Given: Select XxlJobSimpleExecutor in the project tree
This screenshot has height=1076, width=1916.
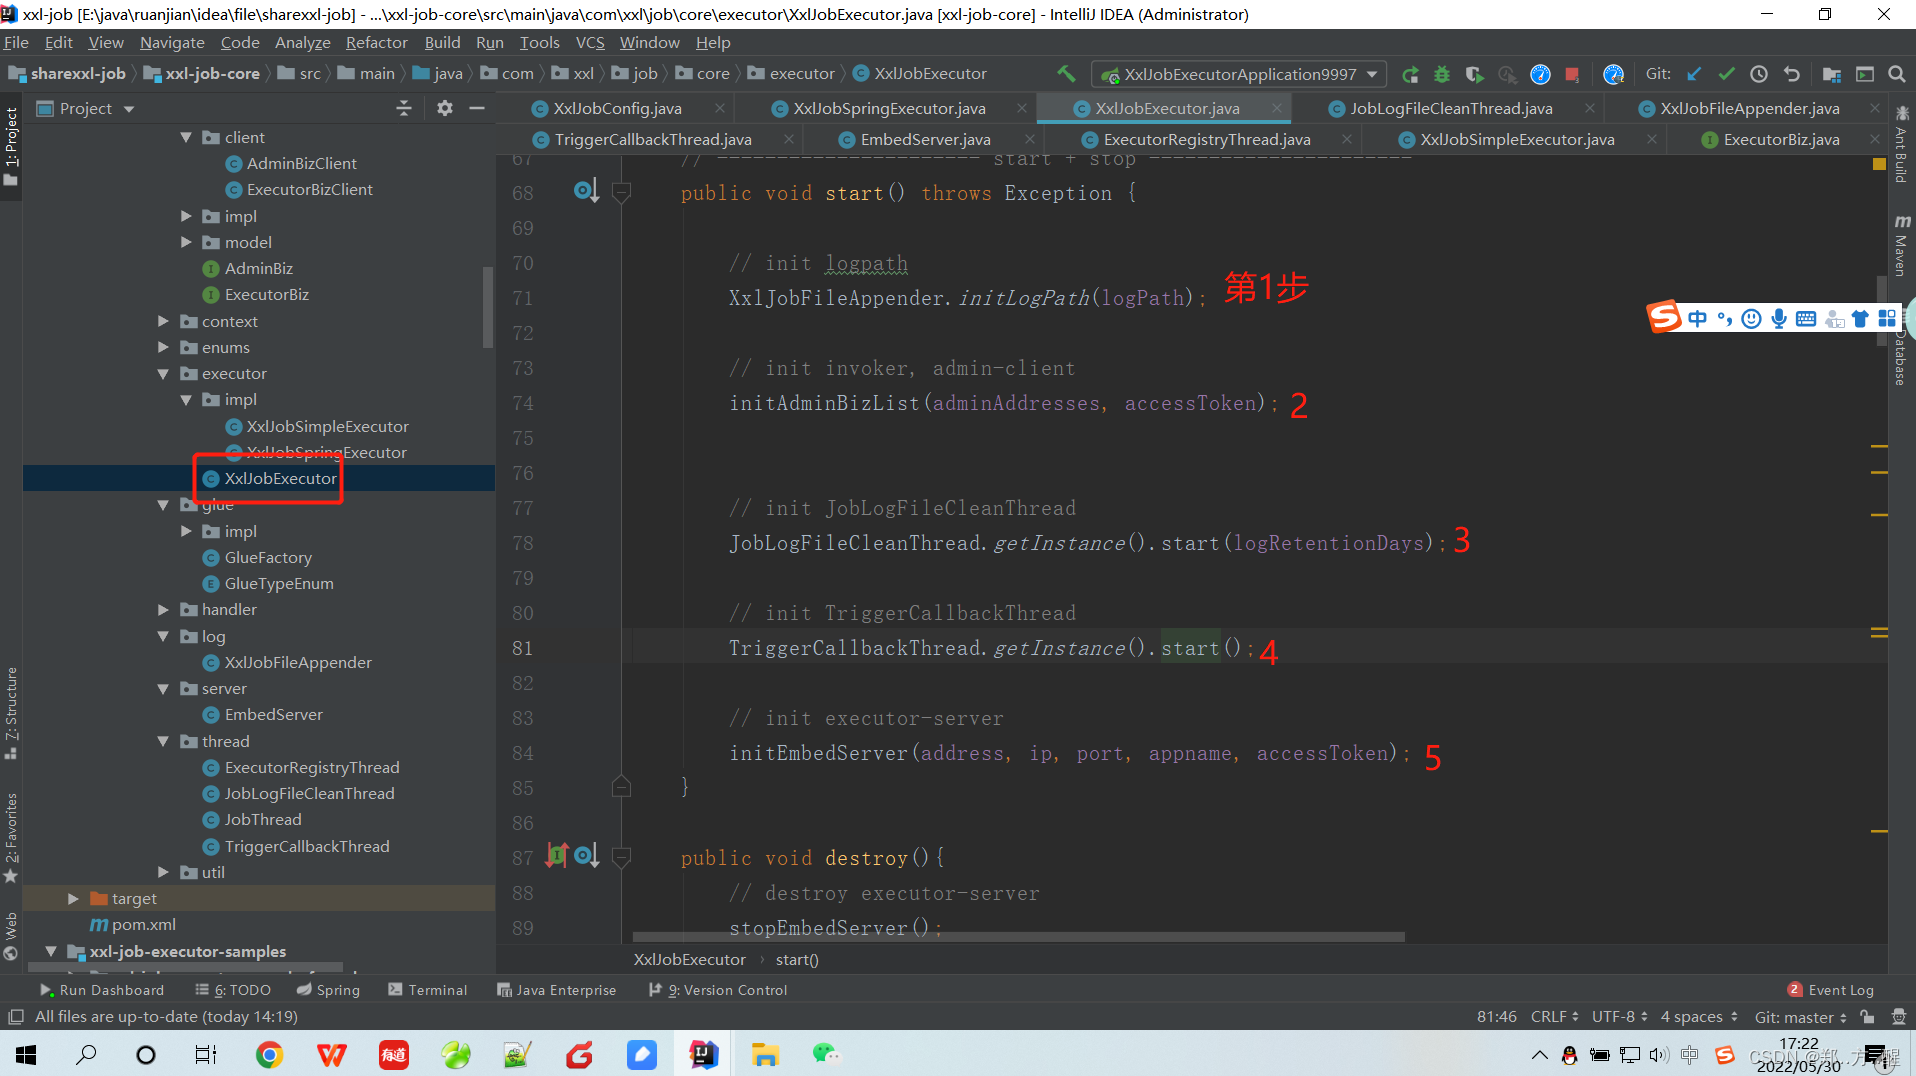Looking at the screenshot, I should click(x=327, y=426).
